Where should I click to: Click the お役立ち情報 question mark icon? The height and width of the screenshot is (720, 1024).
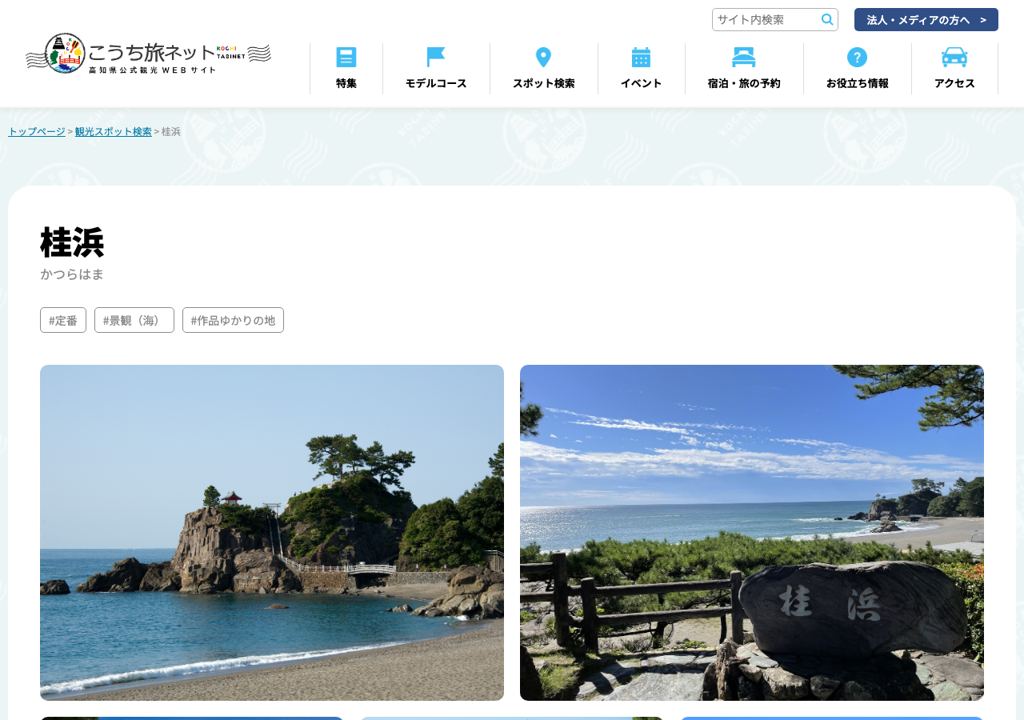857,57
